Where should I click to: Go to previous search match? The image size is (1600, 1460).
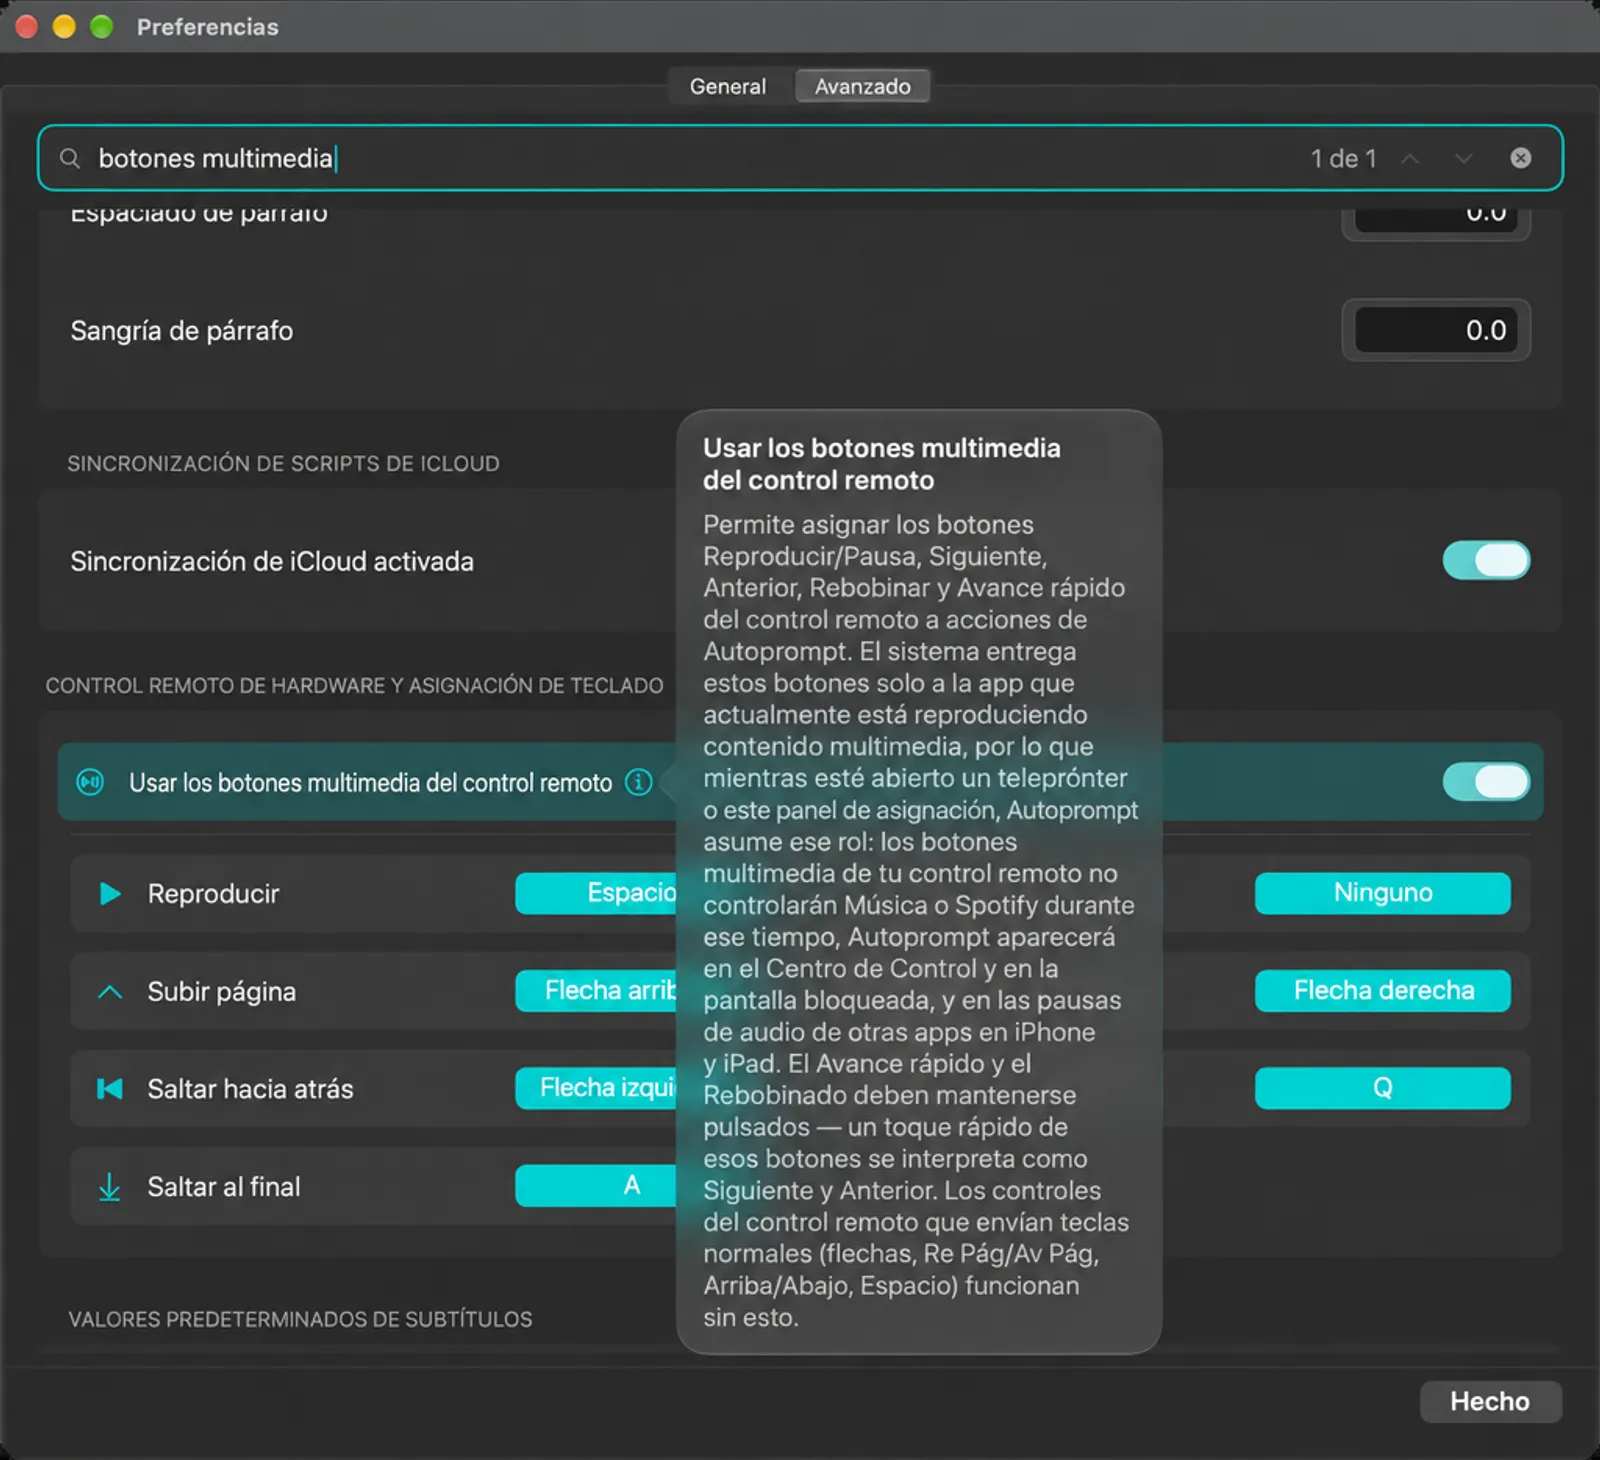tap(1410, 158)
